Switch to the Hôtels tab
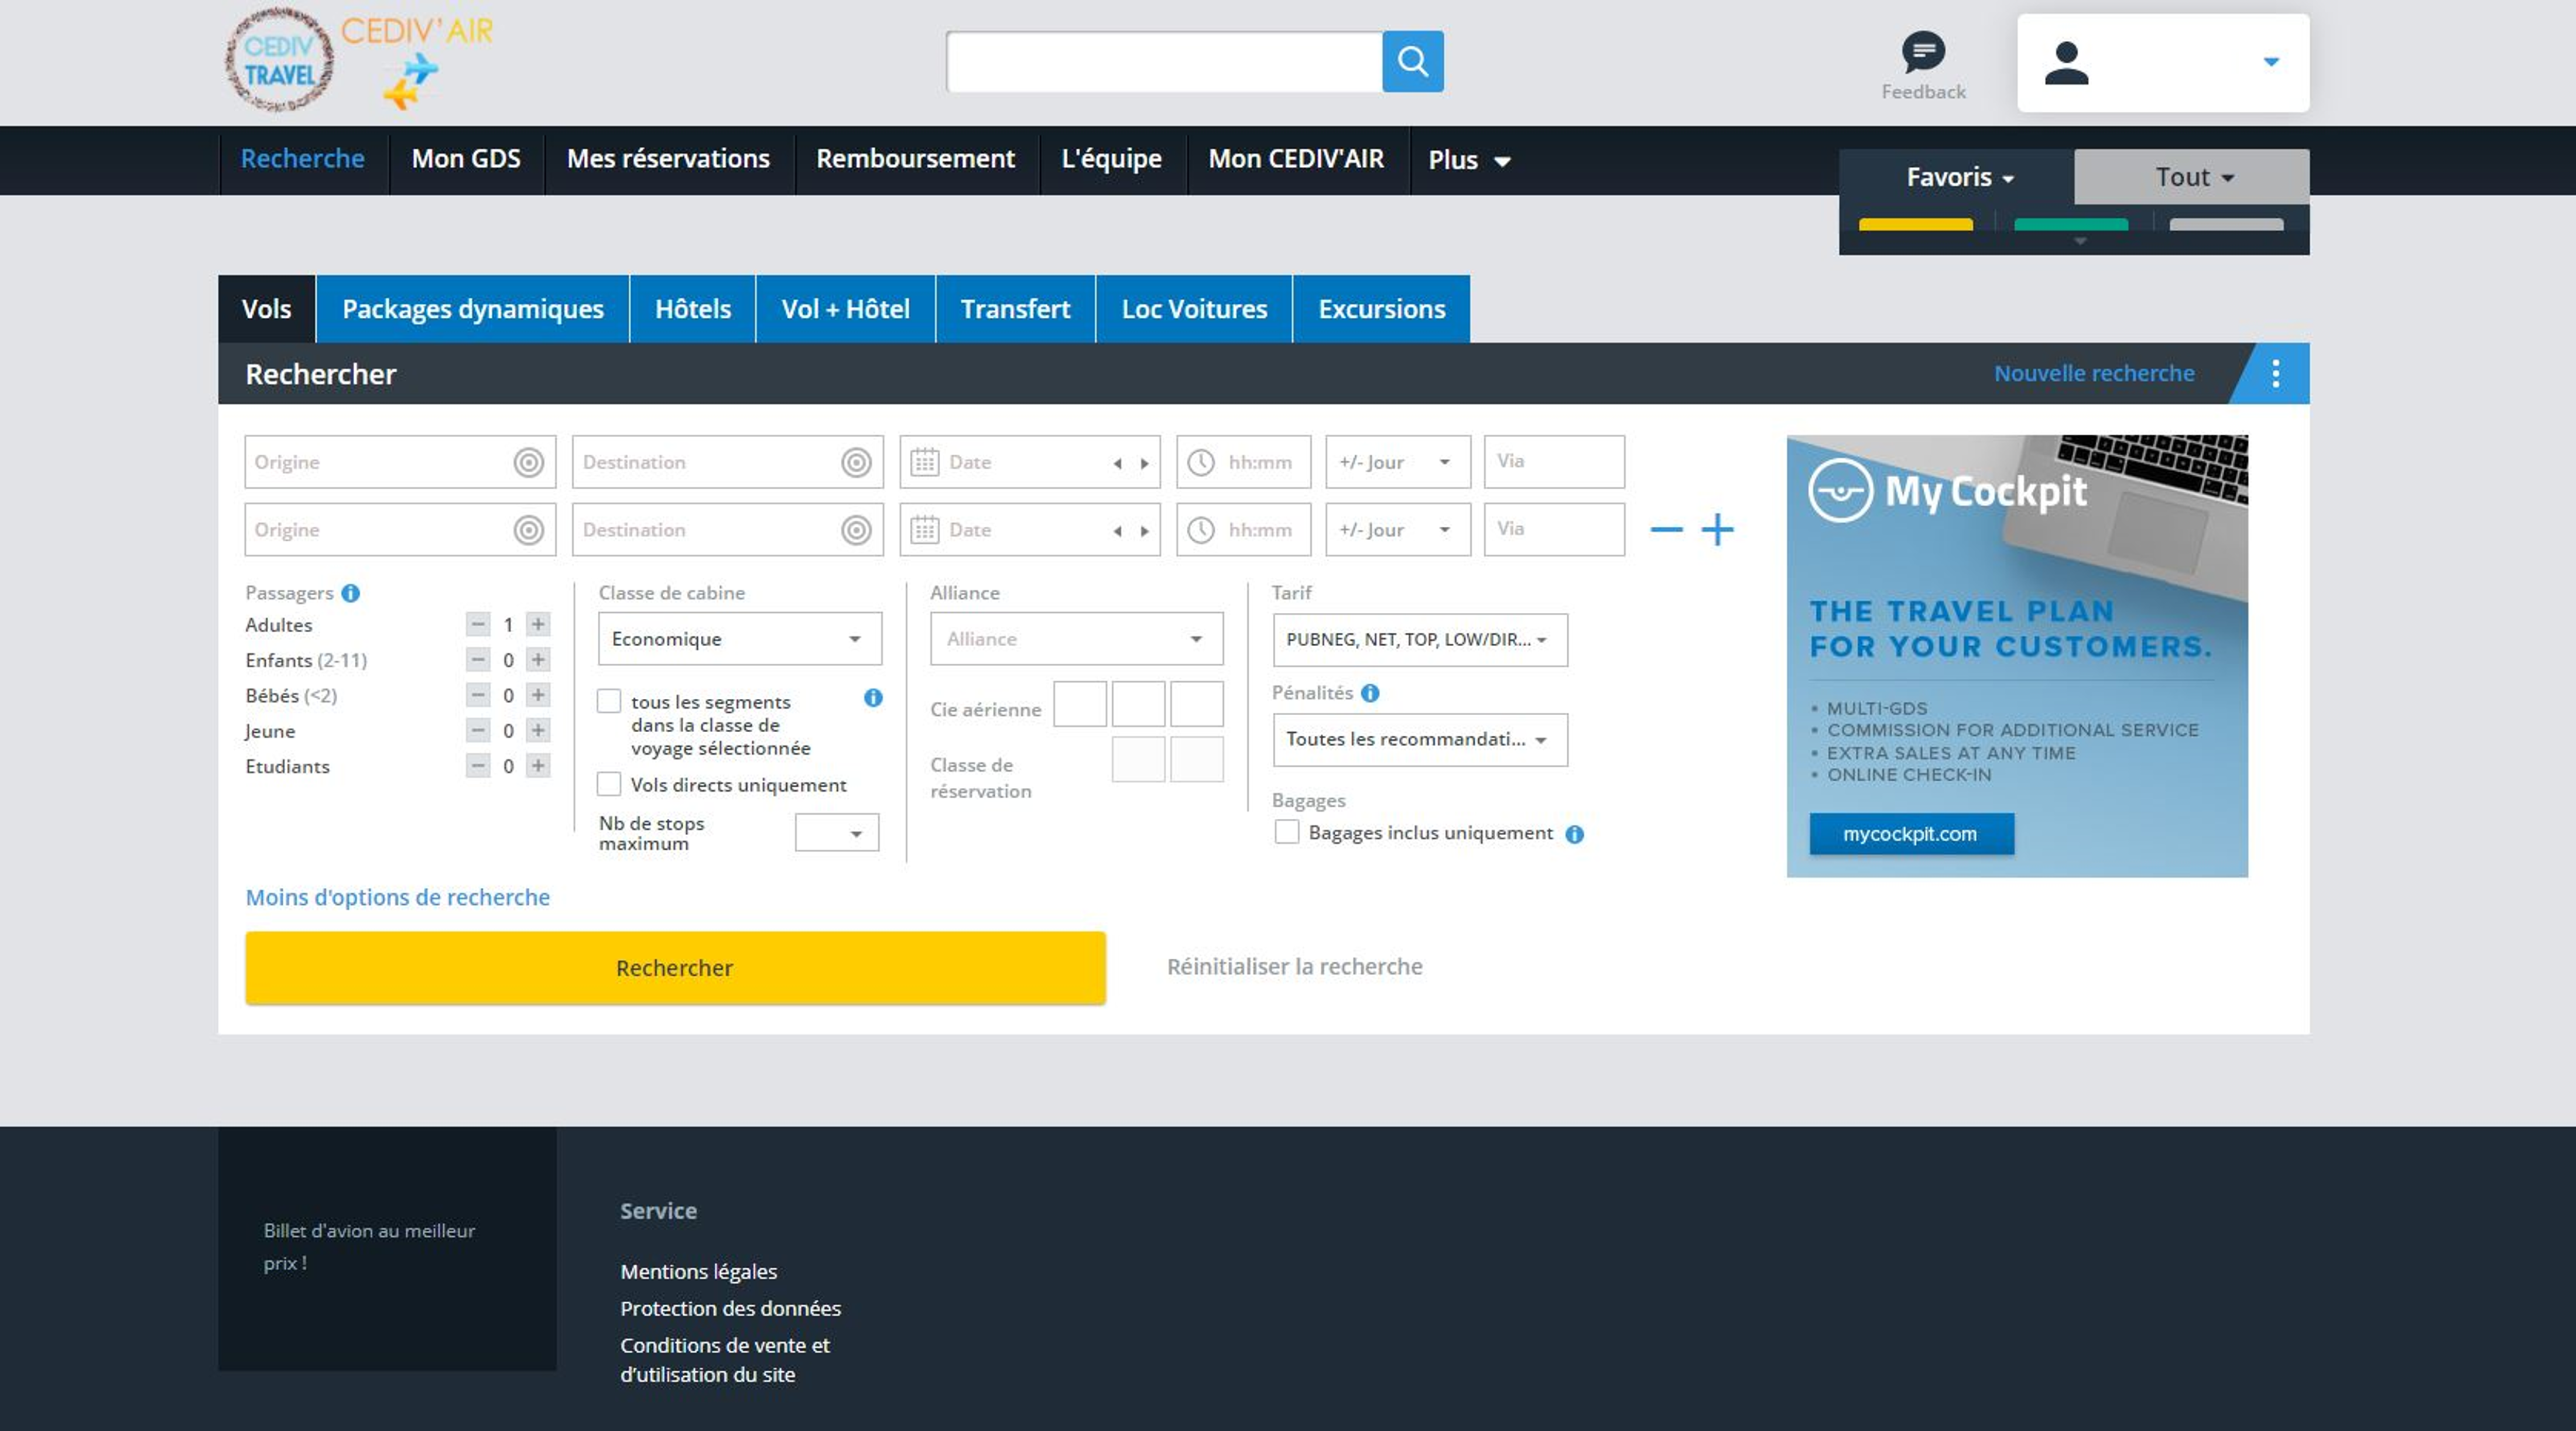Viewport: 2576px width, 1431px height. click(692, 309)
